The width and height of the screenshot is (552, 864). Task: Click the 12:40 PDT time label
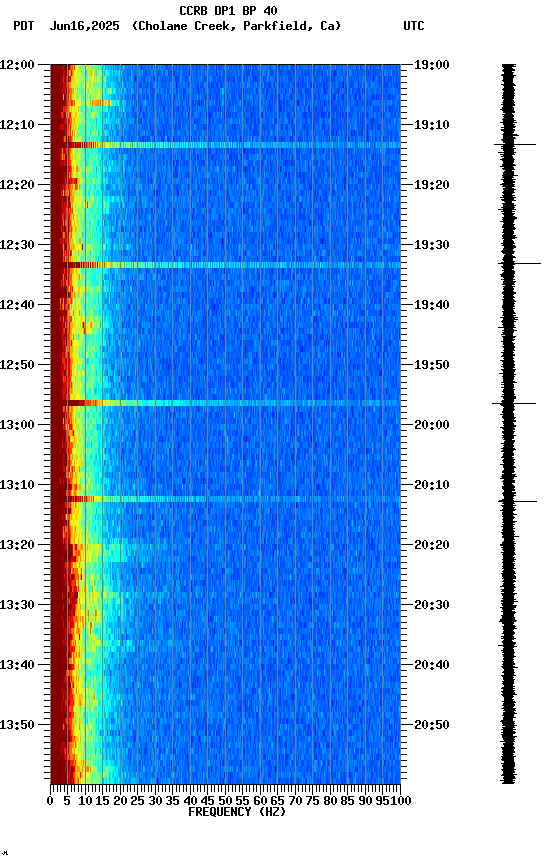pyautogui.click(x=17, y=305)
